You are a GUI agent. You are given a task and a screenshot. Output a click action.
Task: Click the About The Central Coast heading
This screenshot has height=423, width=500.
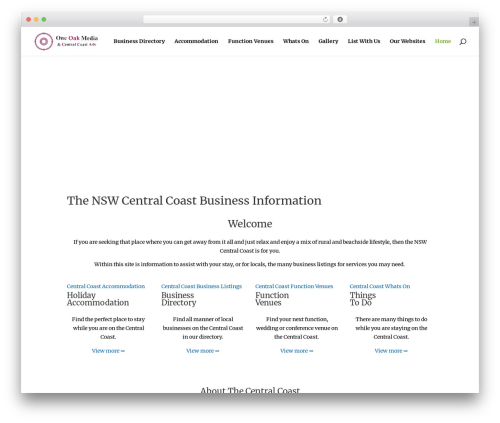coord(250,390)
